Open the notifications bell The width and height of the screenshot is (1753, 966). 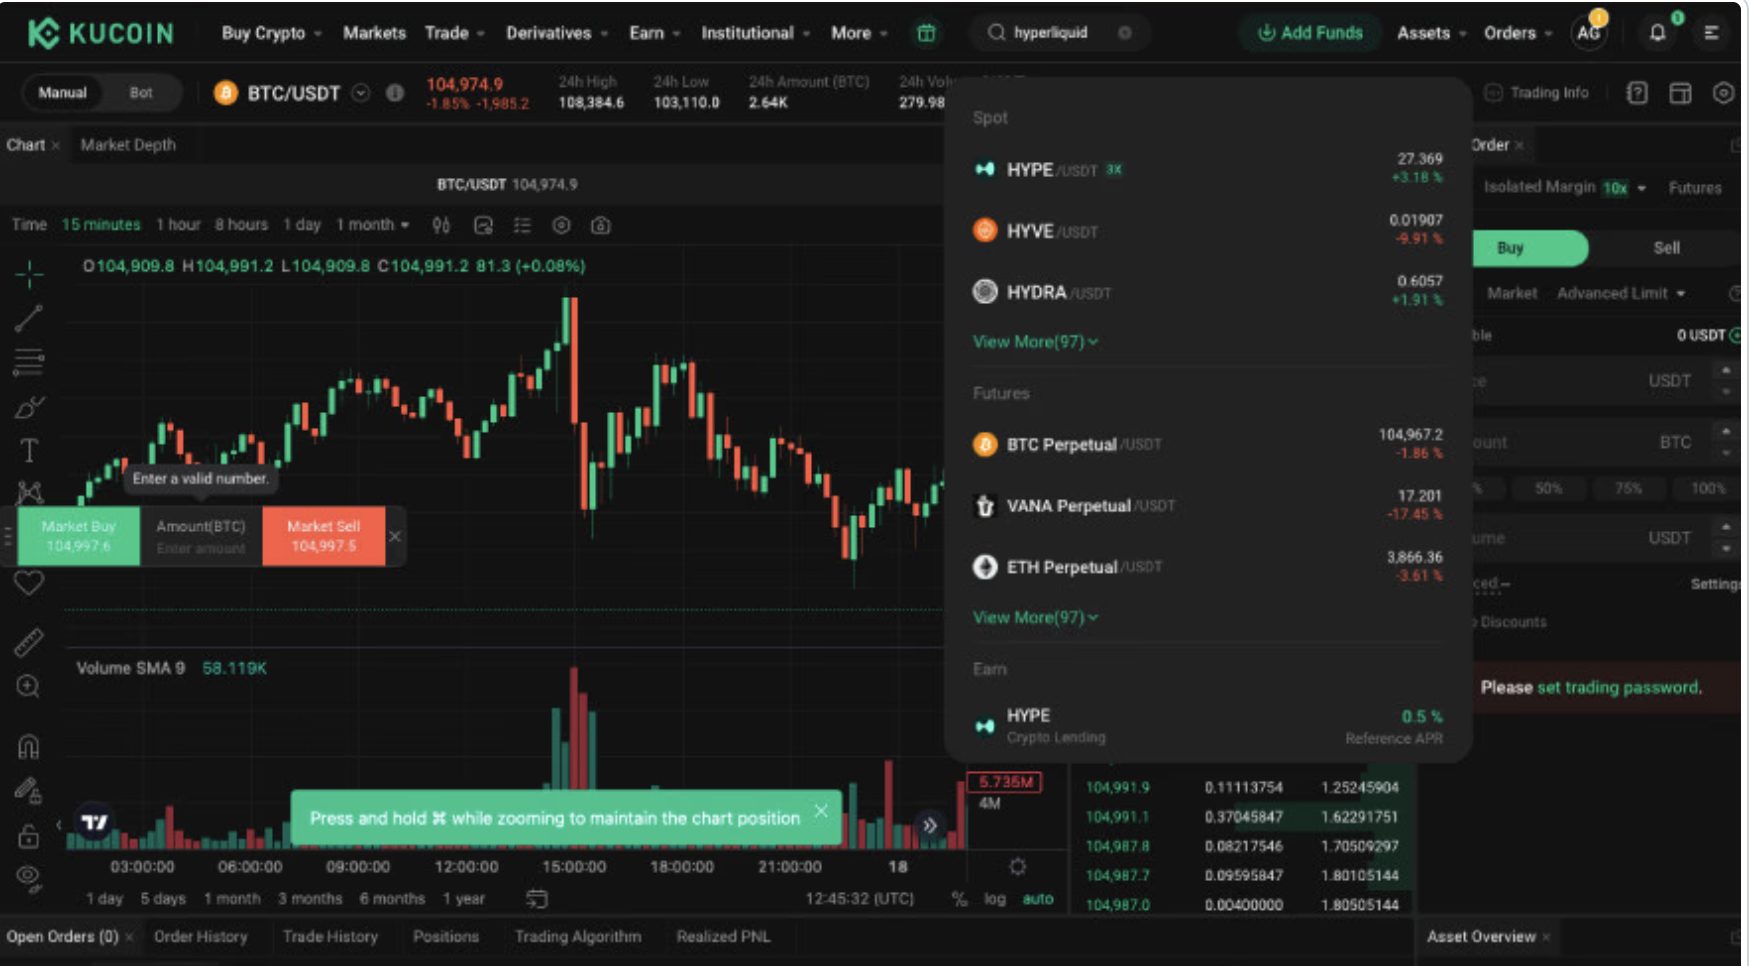point(1657,33)
